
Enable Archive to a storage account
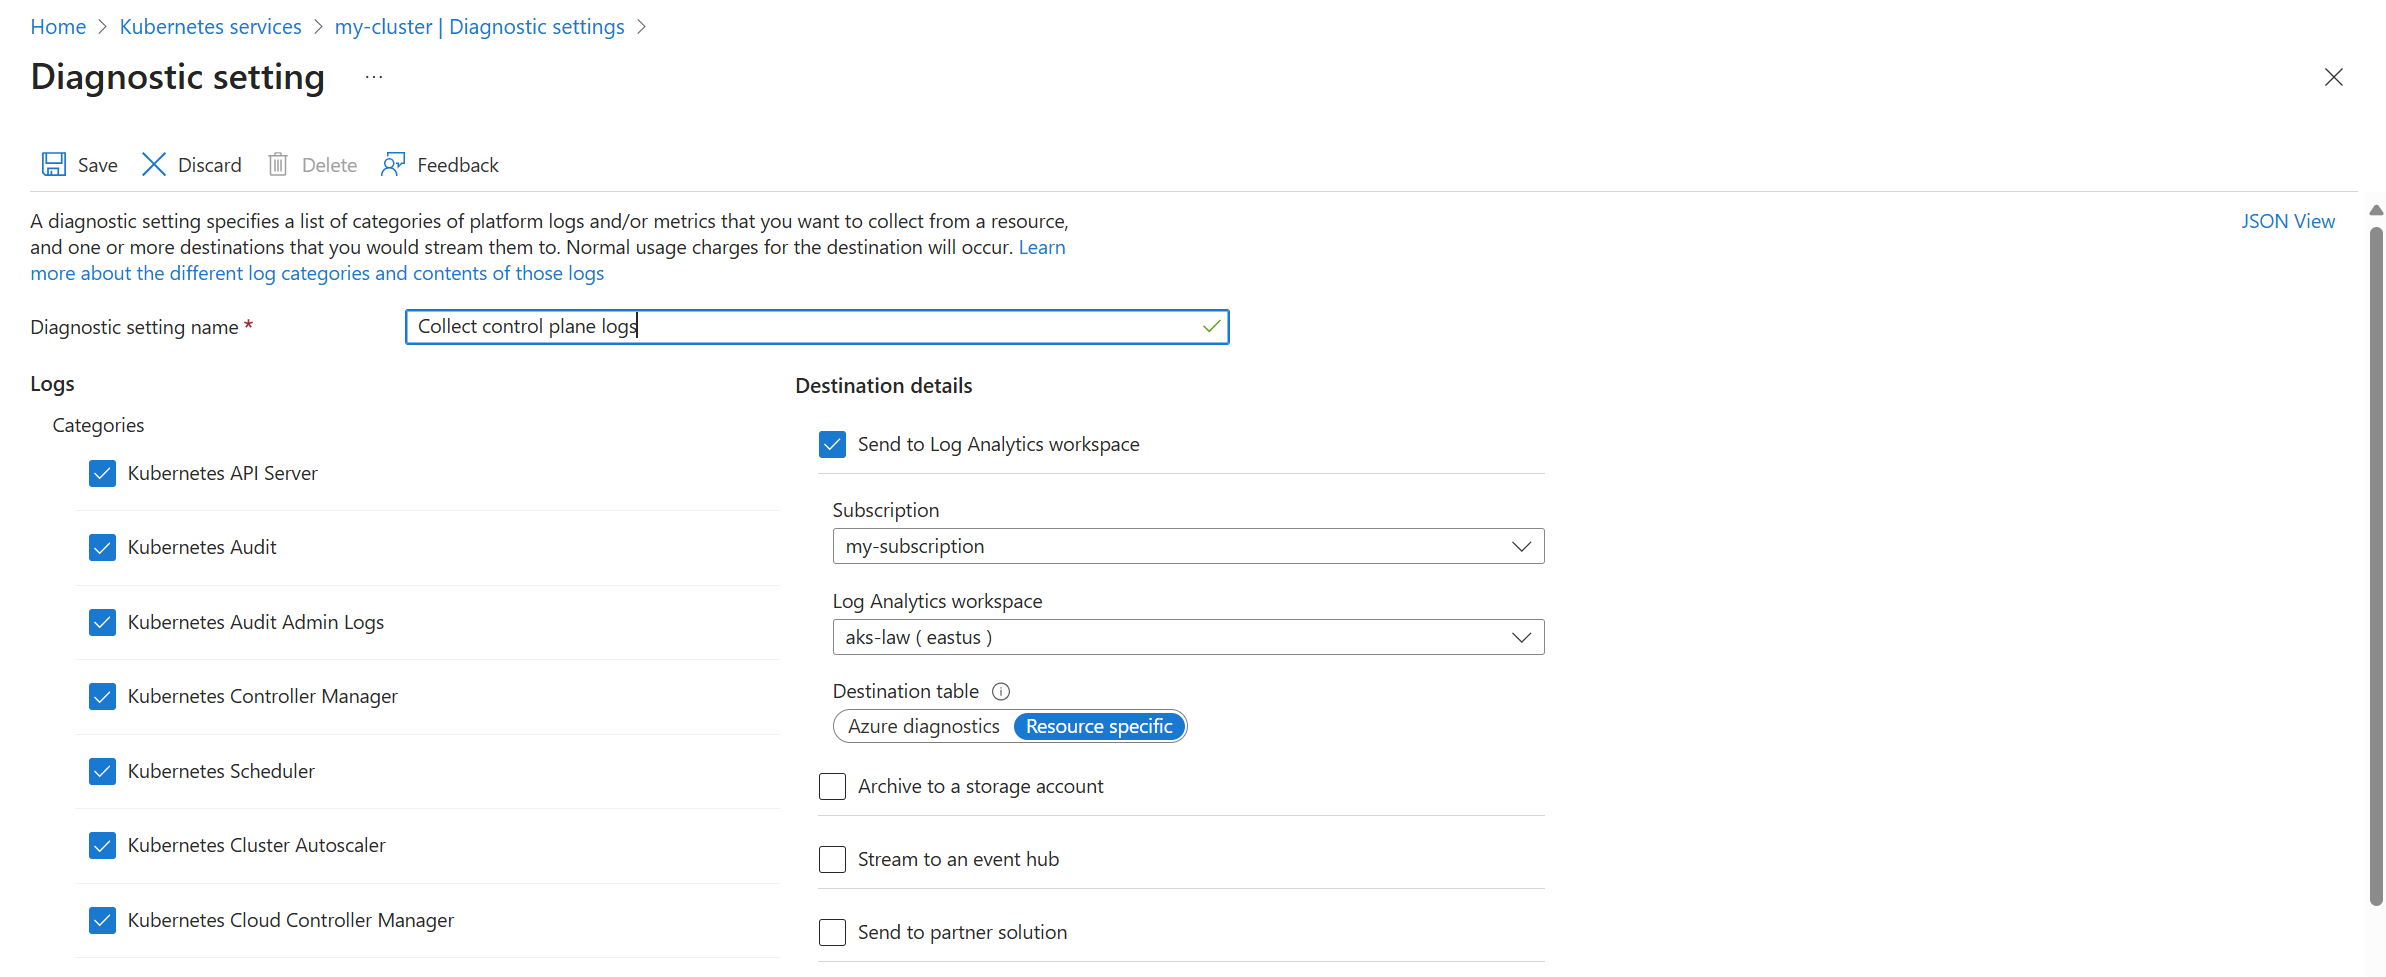(832, 787)
